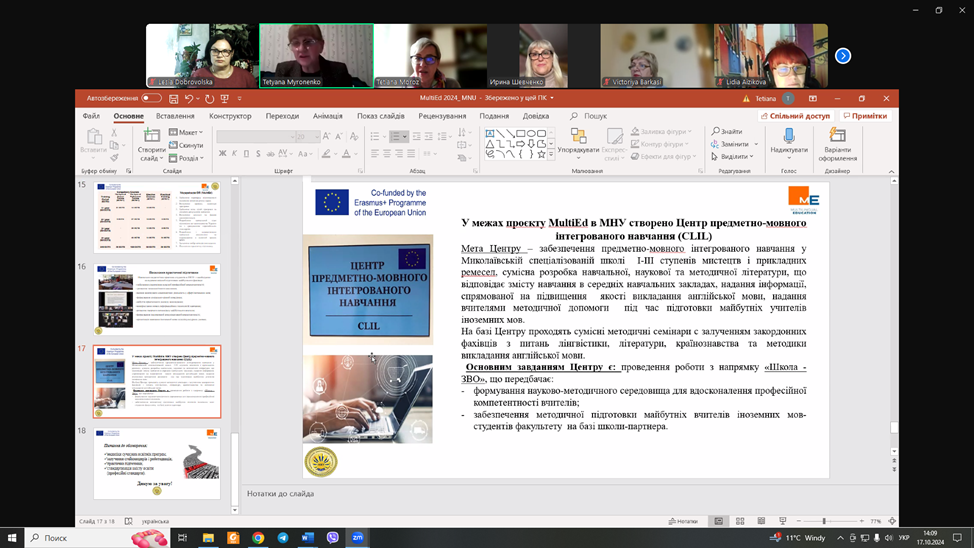Click the Примітки comments button
This screenshot has width=974, height=548.
coord(865,116)
